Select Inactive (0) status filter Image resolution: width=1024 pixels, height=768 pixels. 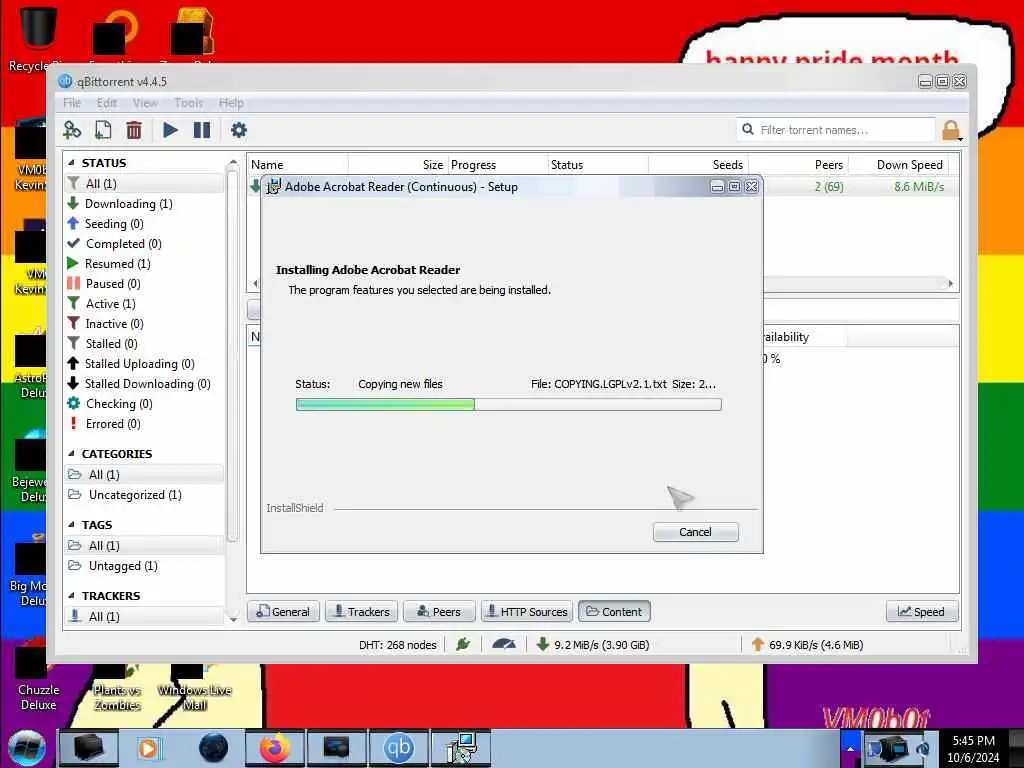114,324
